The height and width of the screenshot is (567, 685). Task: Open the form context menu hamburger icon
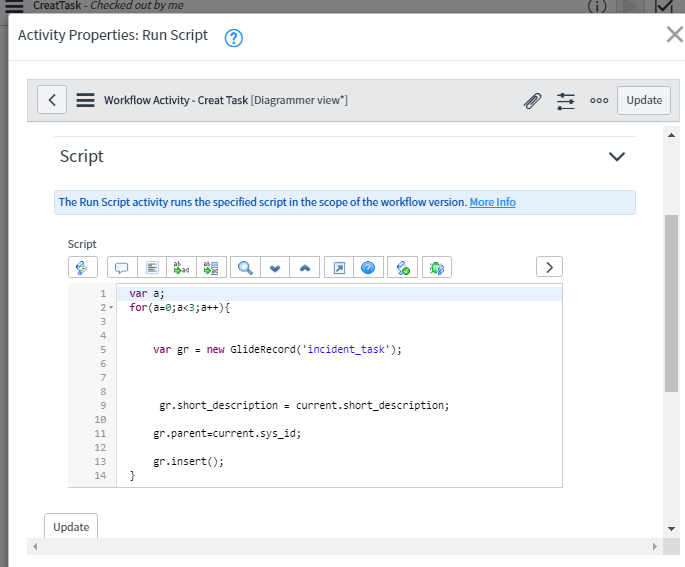pyautogui.click(x=85, y=100)
